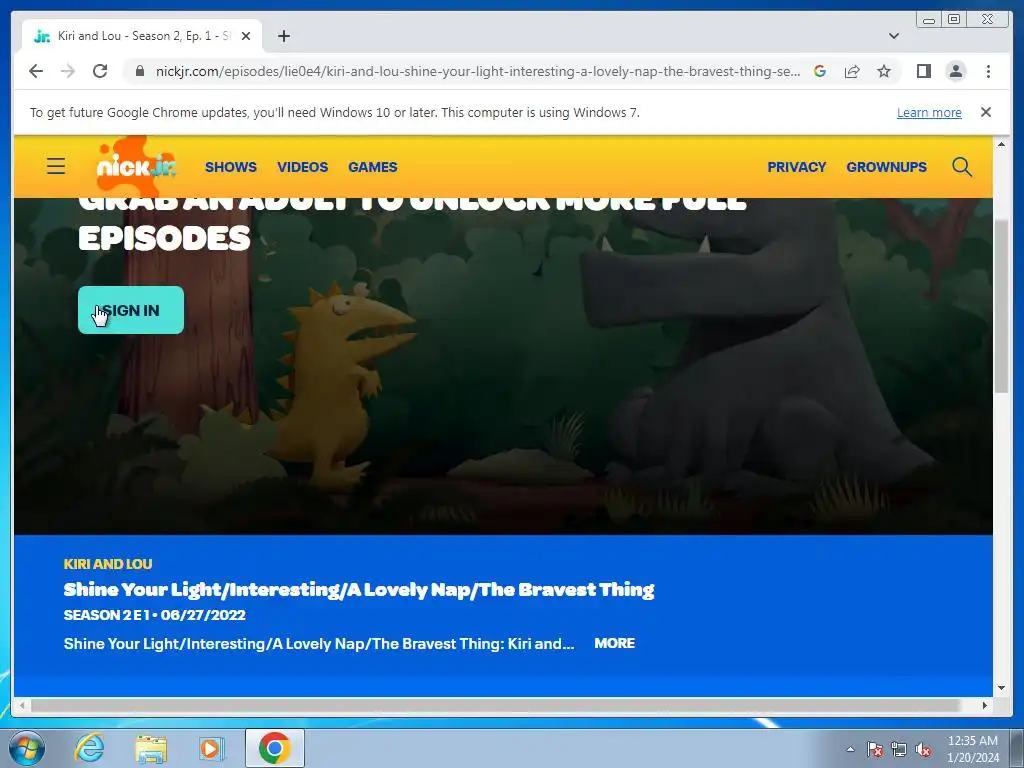
Task: Open the Learn more link
Action: point(929,112)
